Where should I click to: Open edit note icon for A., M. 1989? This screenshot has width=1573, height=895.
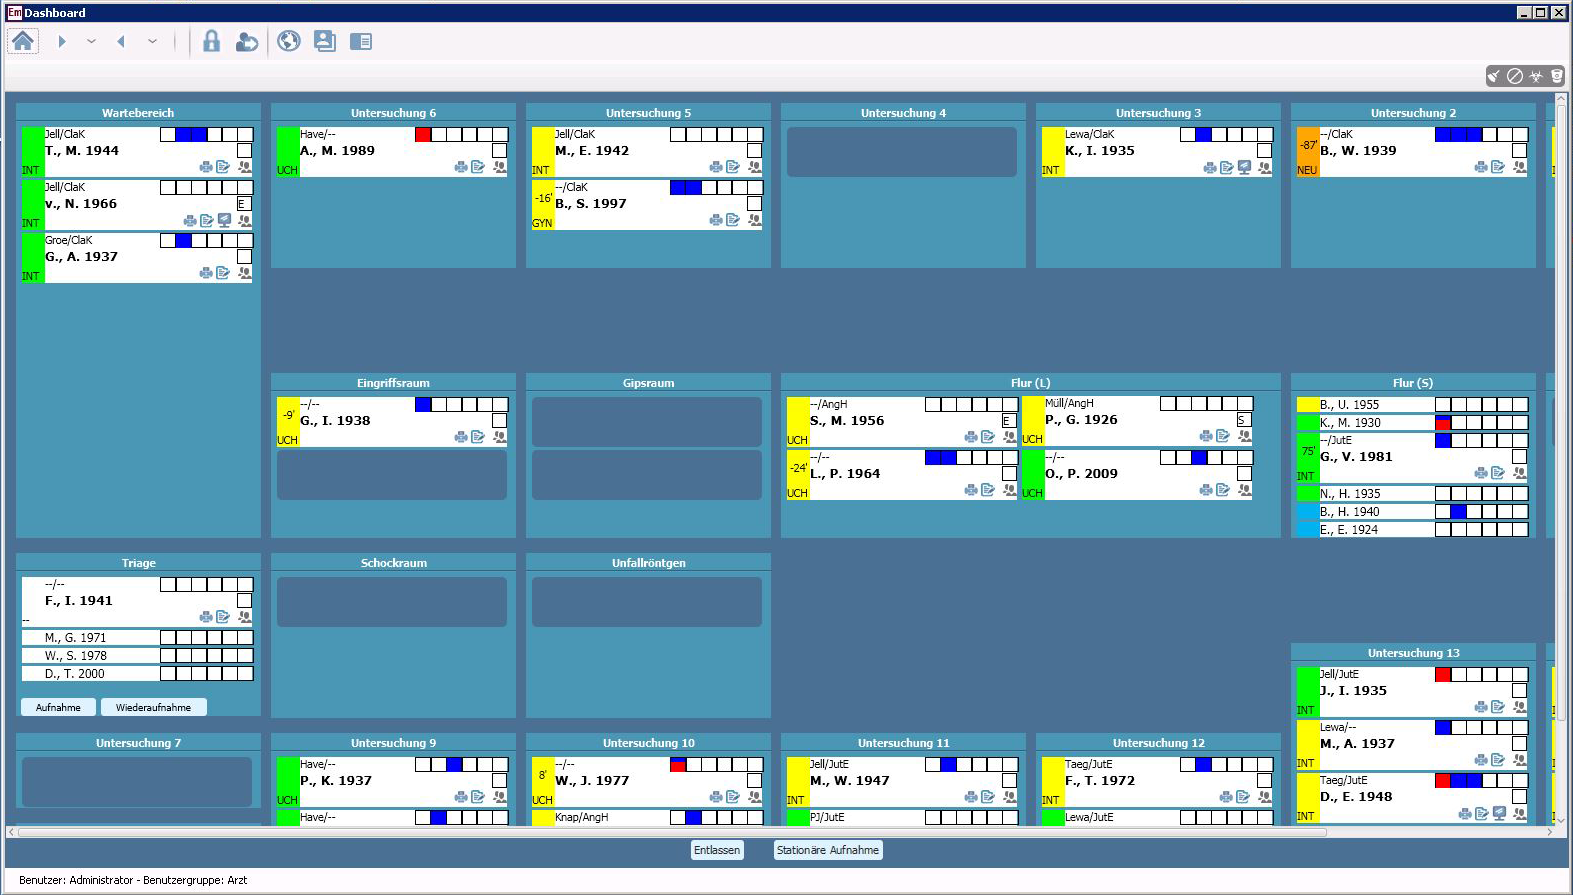pyautogui.click(x=478, y=167)
